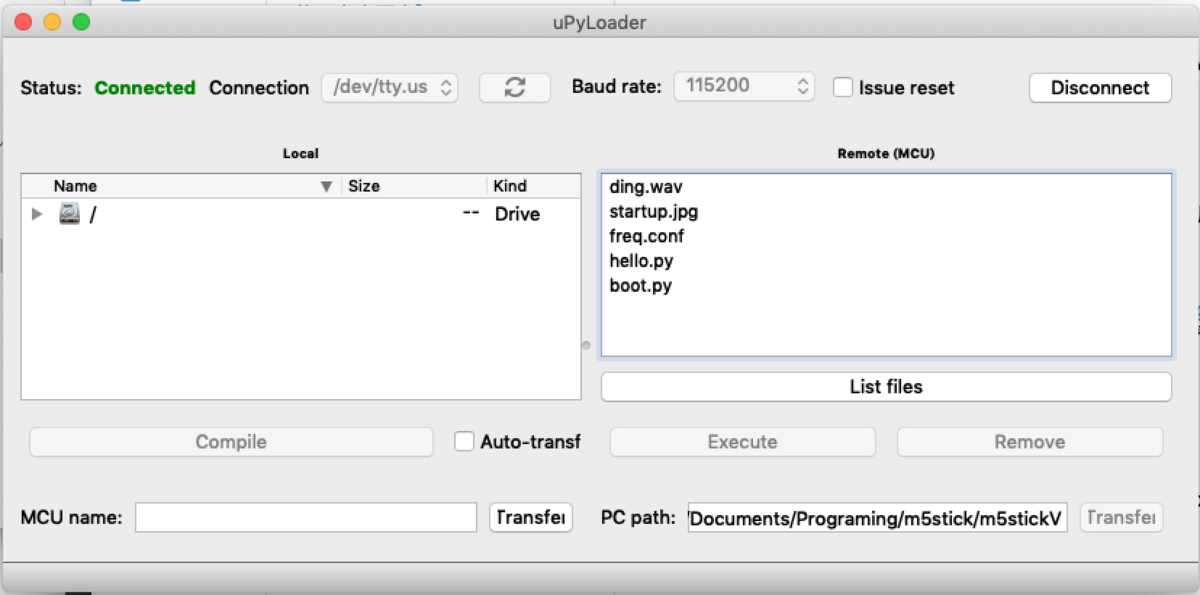Image resolution: width=1200 pixels, height=595 pixels.
Task: Select boot.py in remote file list
Action: pos(640,286)
